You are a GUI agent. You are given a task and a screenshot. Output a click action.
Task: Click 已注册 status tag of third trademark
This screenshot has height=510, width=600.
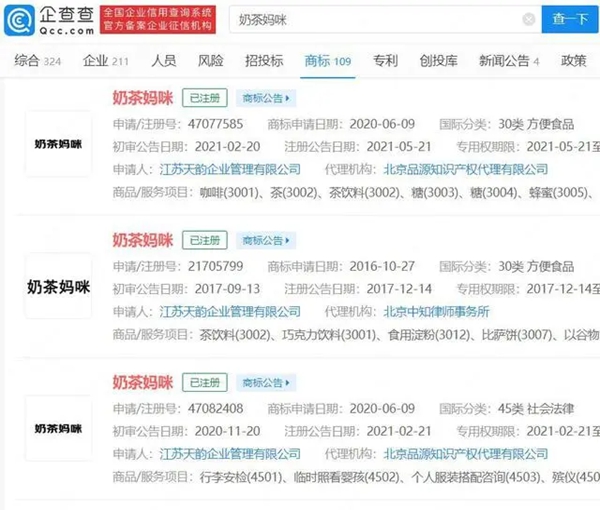(205, 383)
